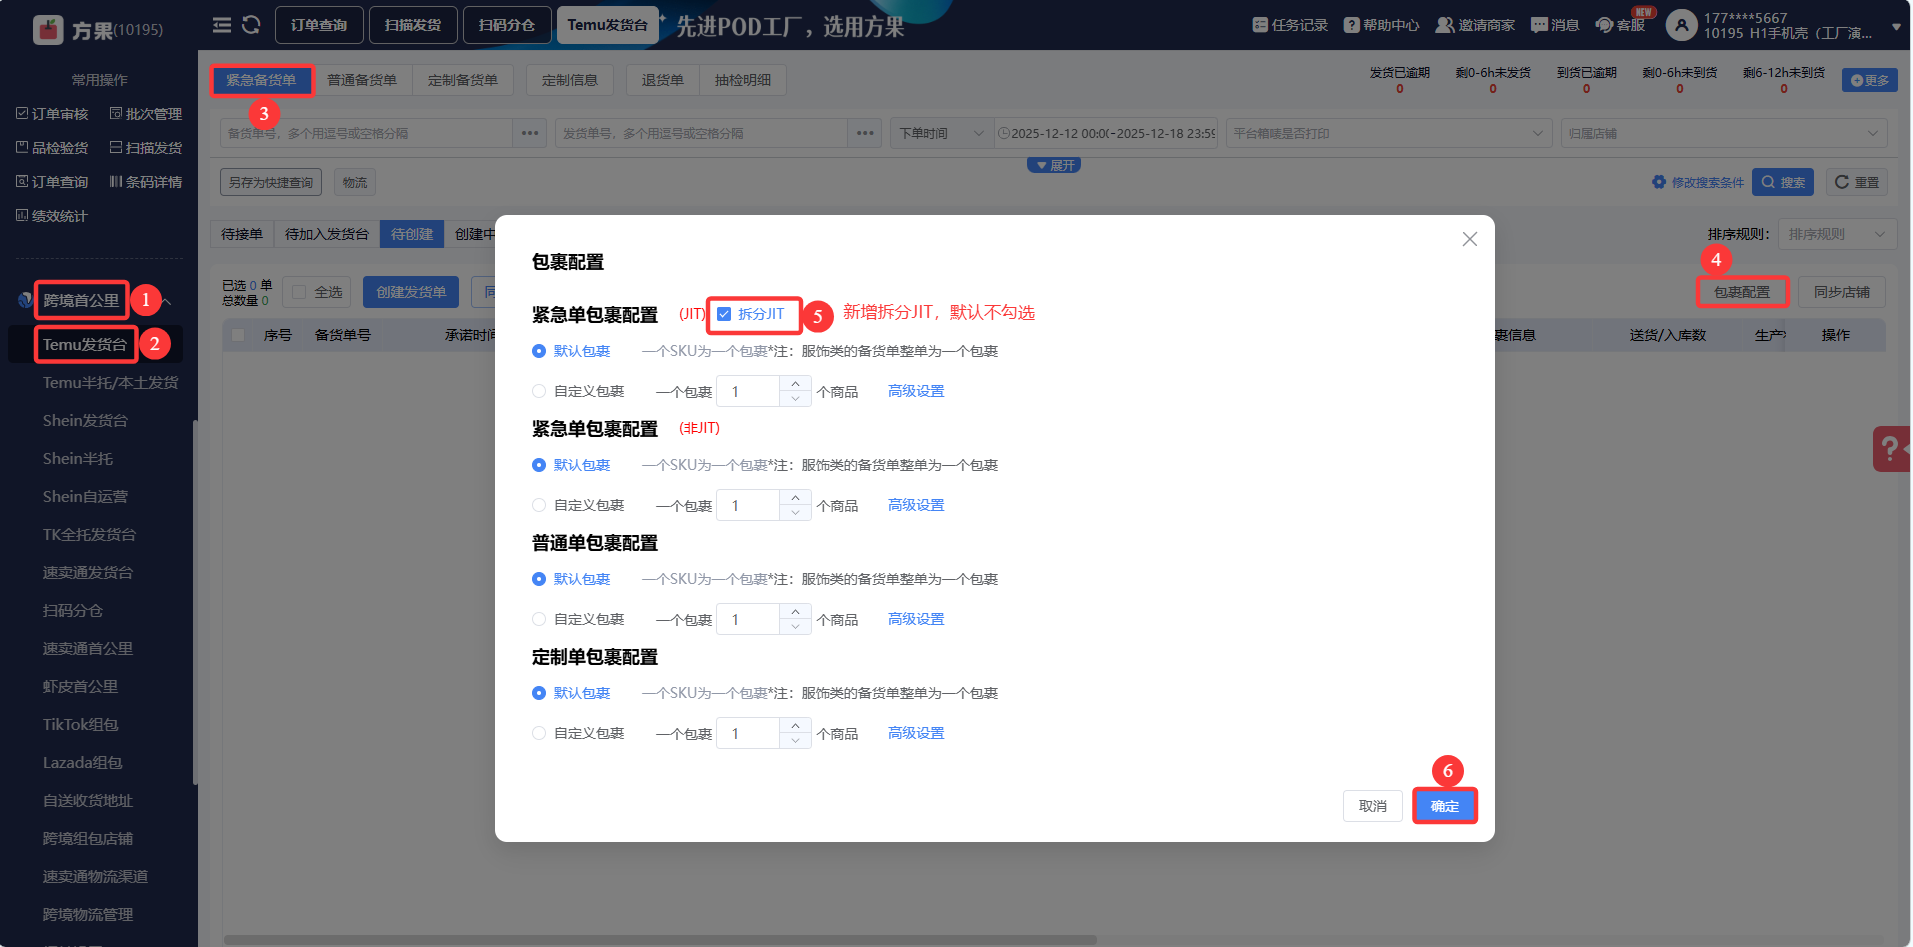Switch to the 退货单 tab

coord(663,80)
